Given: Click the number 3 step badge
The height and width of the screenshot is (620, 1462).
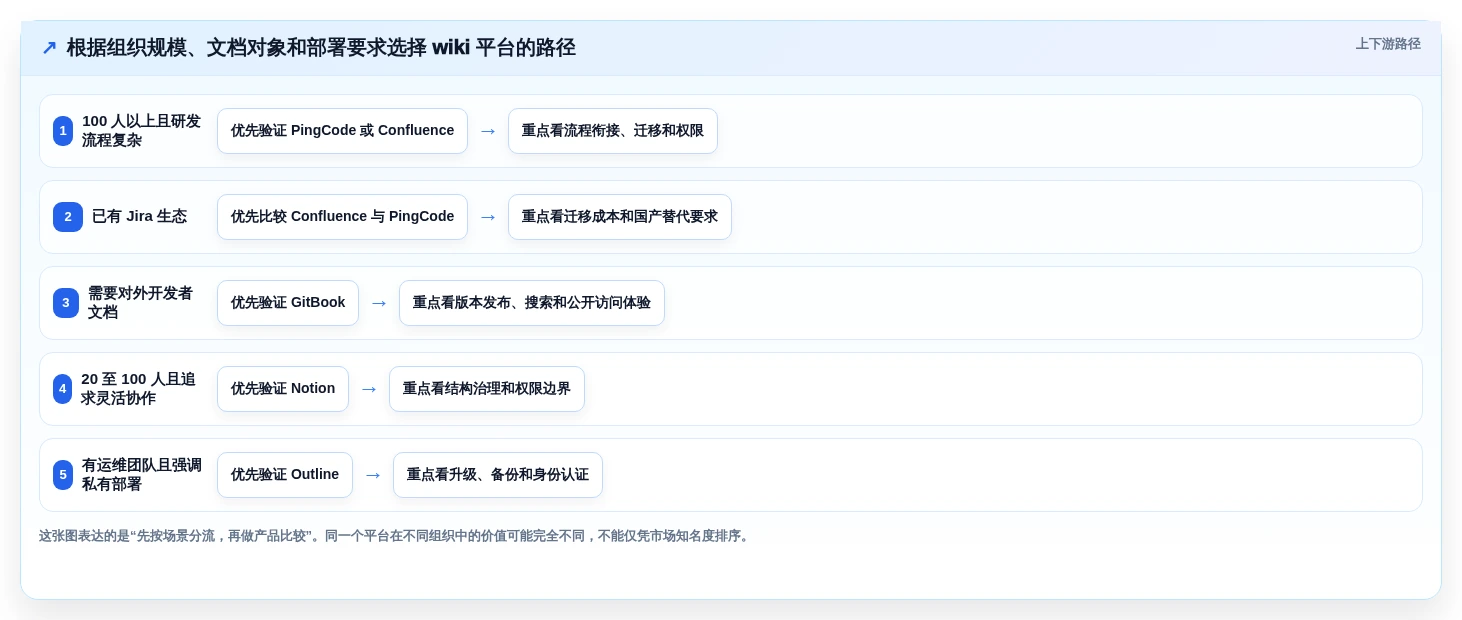Looking at the screenshot, I should coord(66,303).
